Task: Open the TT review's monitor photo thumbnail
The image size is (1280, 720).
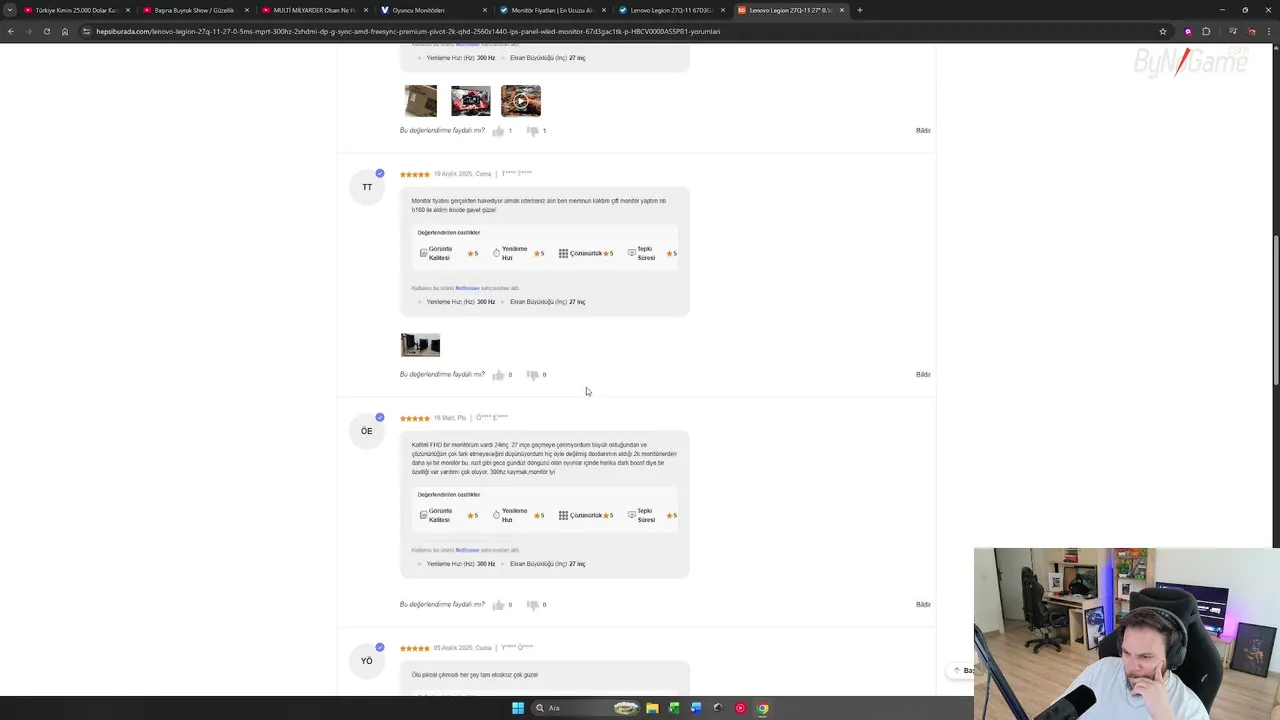Action: pyautogui.click(x=421, y=345)
